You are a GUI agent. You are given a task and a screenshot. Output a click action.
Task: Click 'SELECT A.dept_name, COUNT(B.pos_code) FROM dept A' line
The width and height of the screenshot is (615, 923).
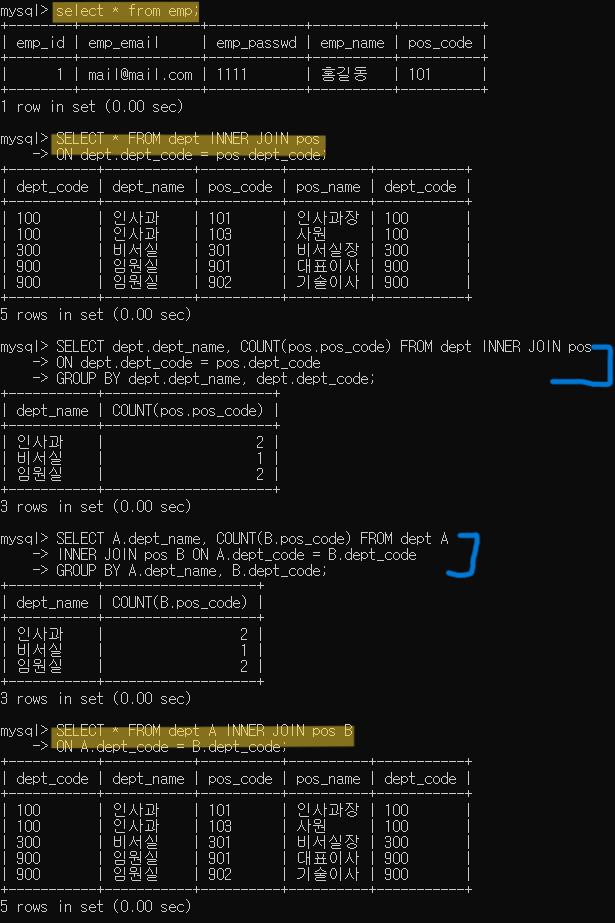tap(252, 539)
